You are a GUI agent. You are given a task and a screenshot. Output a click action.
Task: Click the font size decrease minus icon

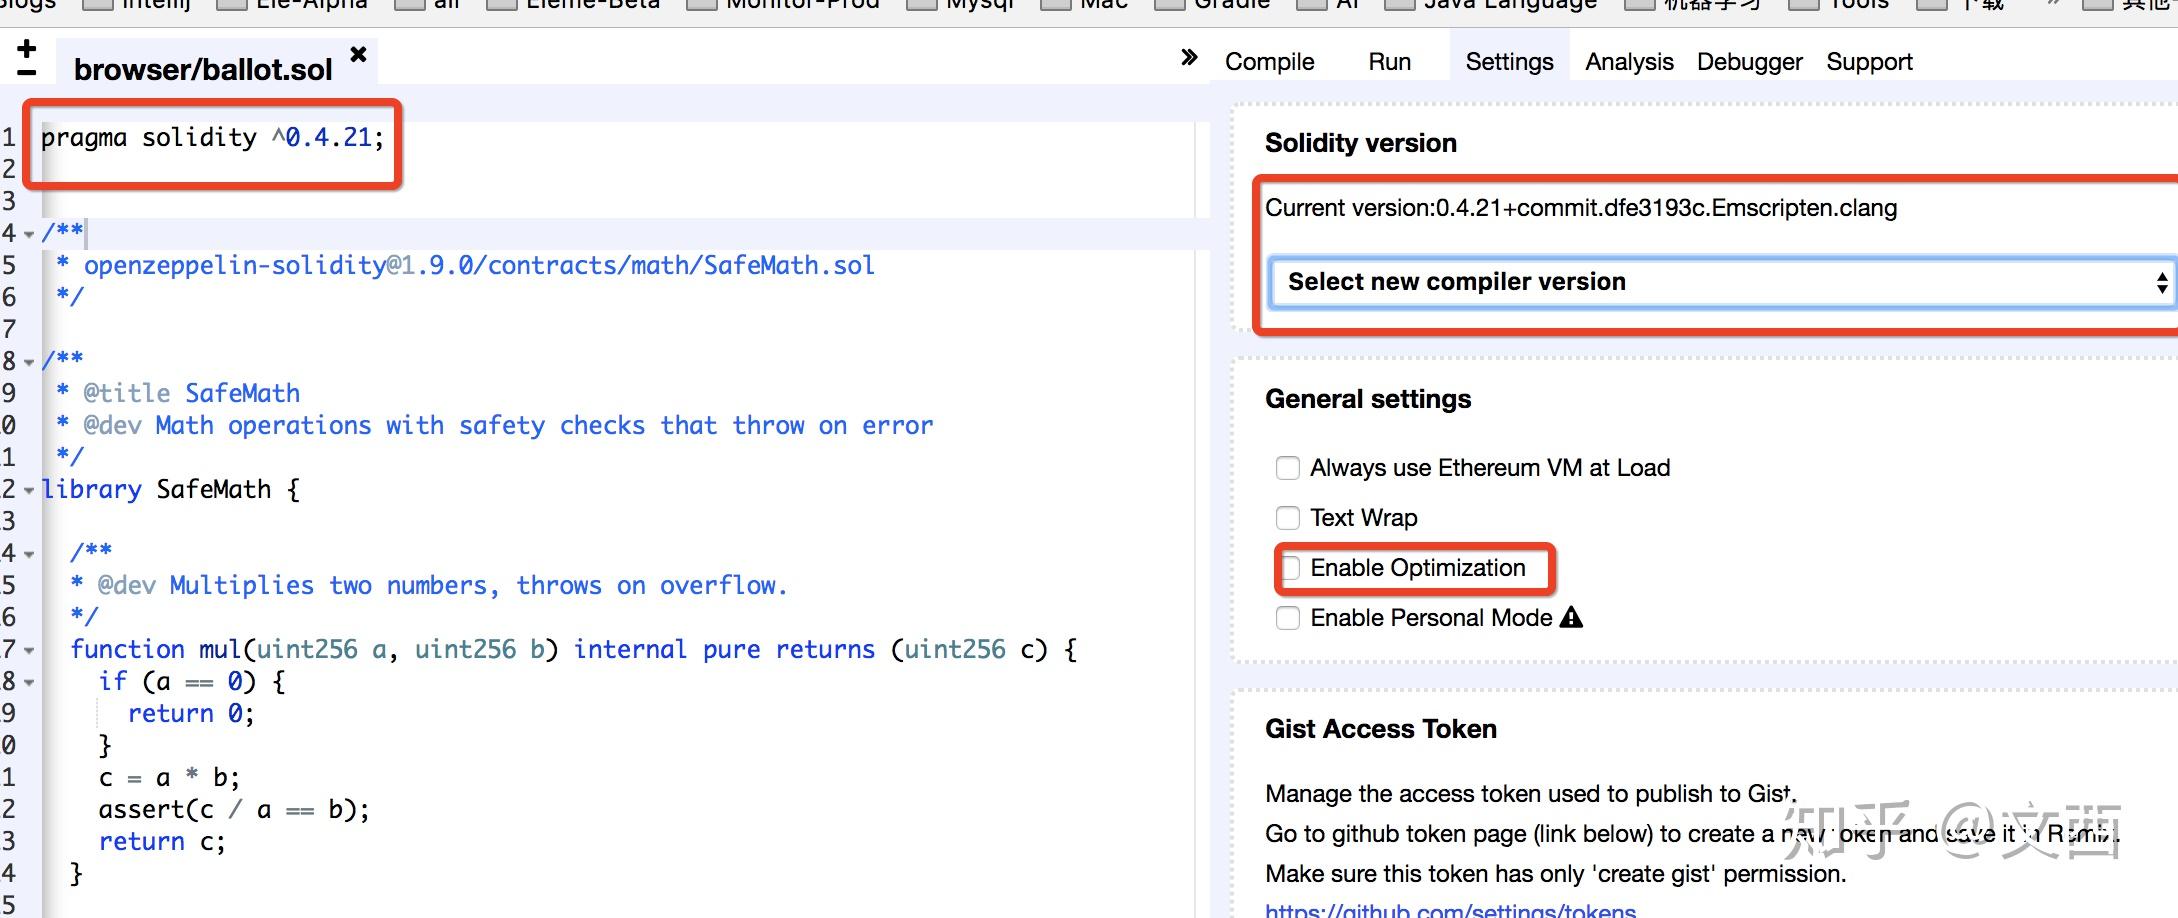click(27, 72)
